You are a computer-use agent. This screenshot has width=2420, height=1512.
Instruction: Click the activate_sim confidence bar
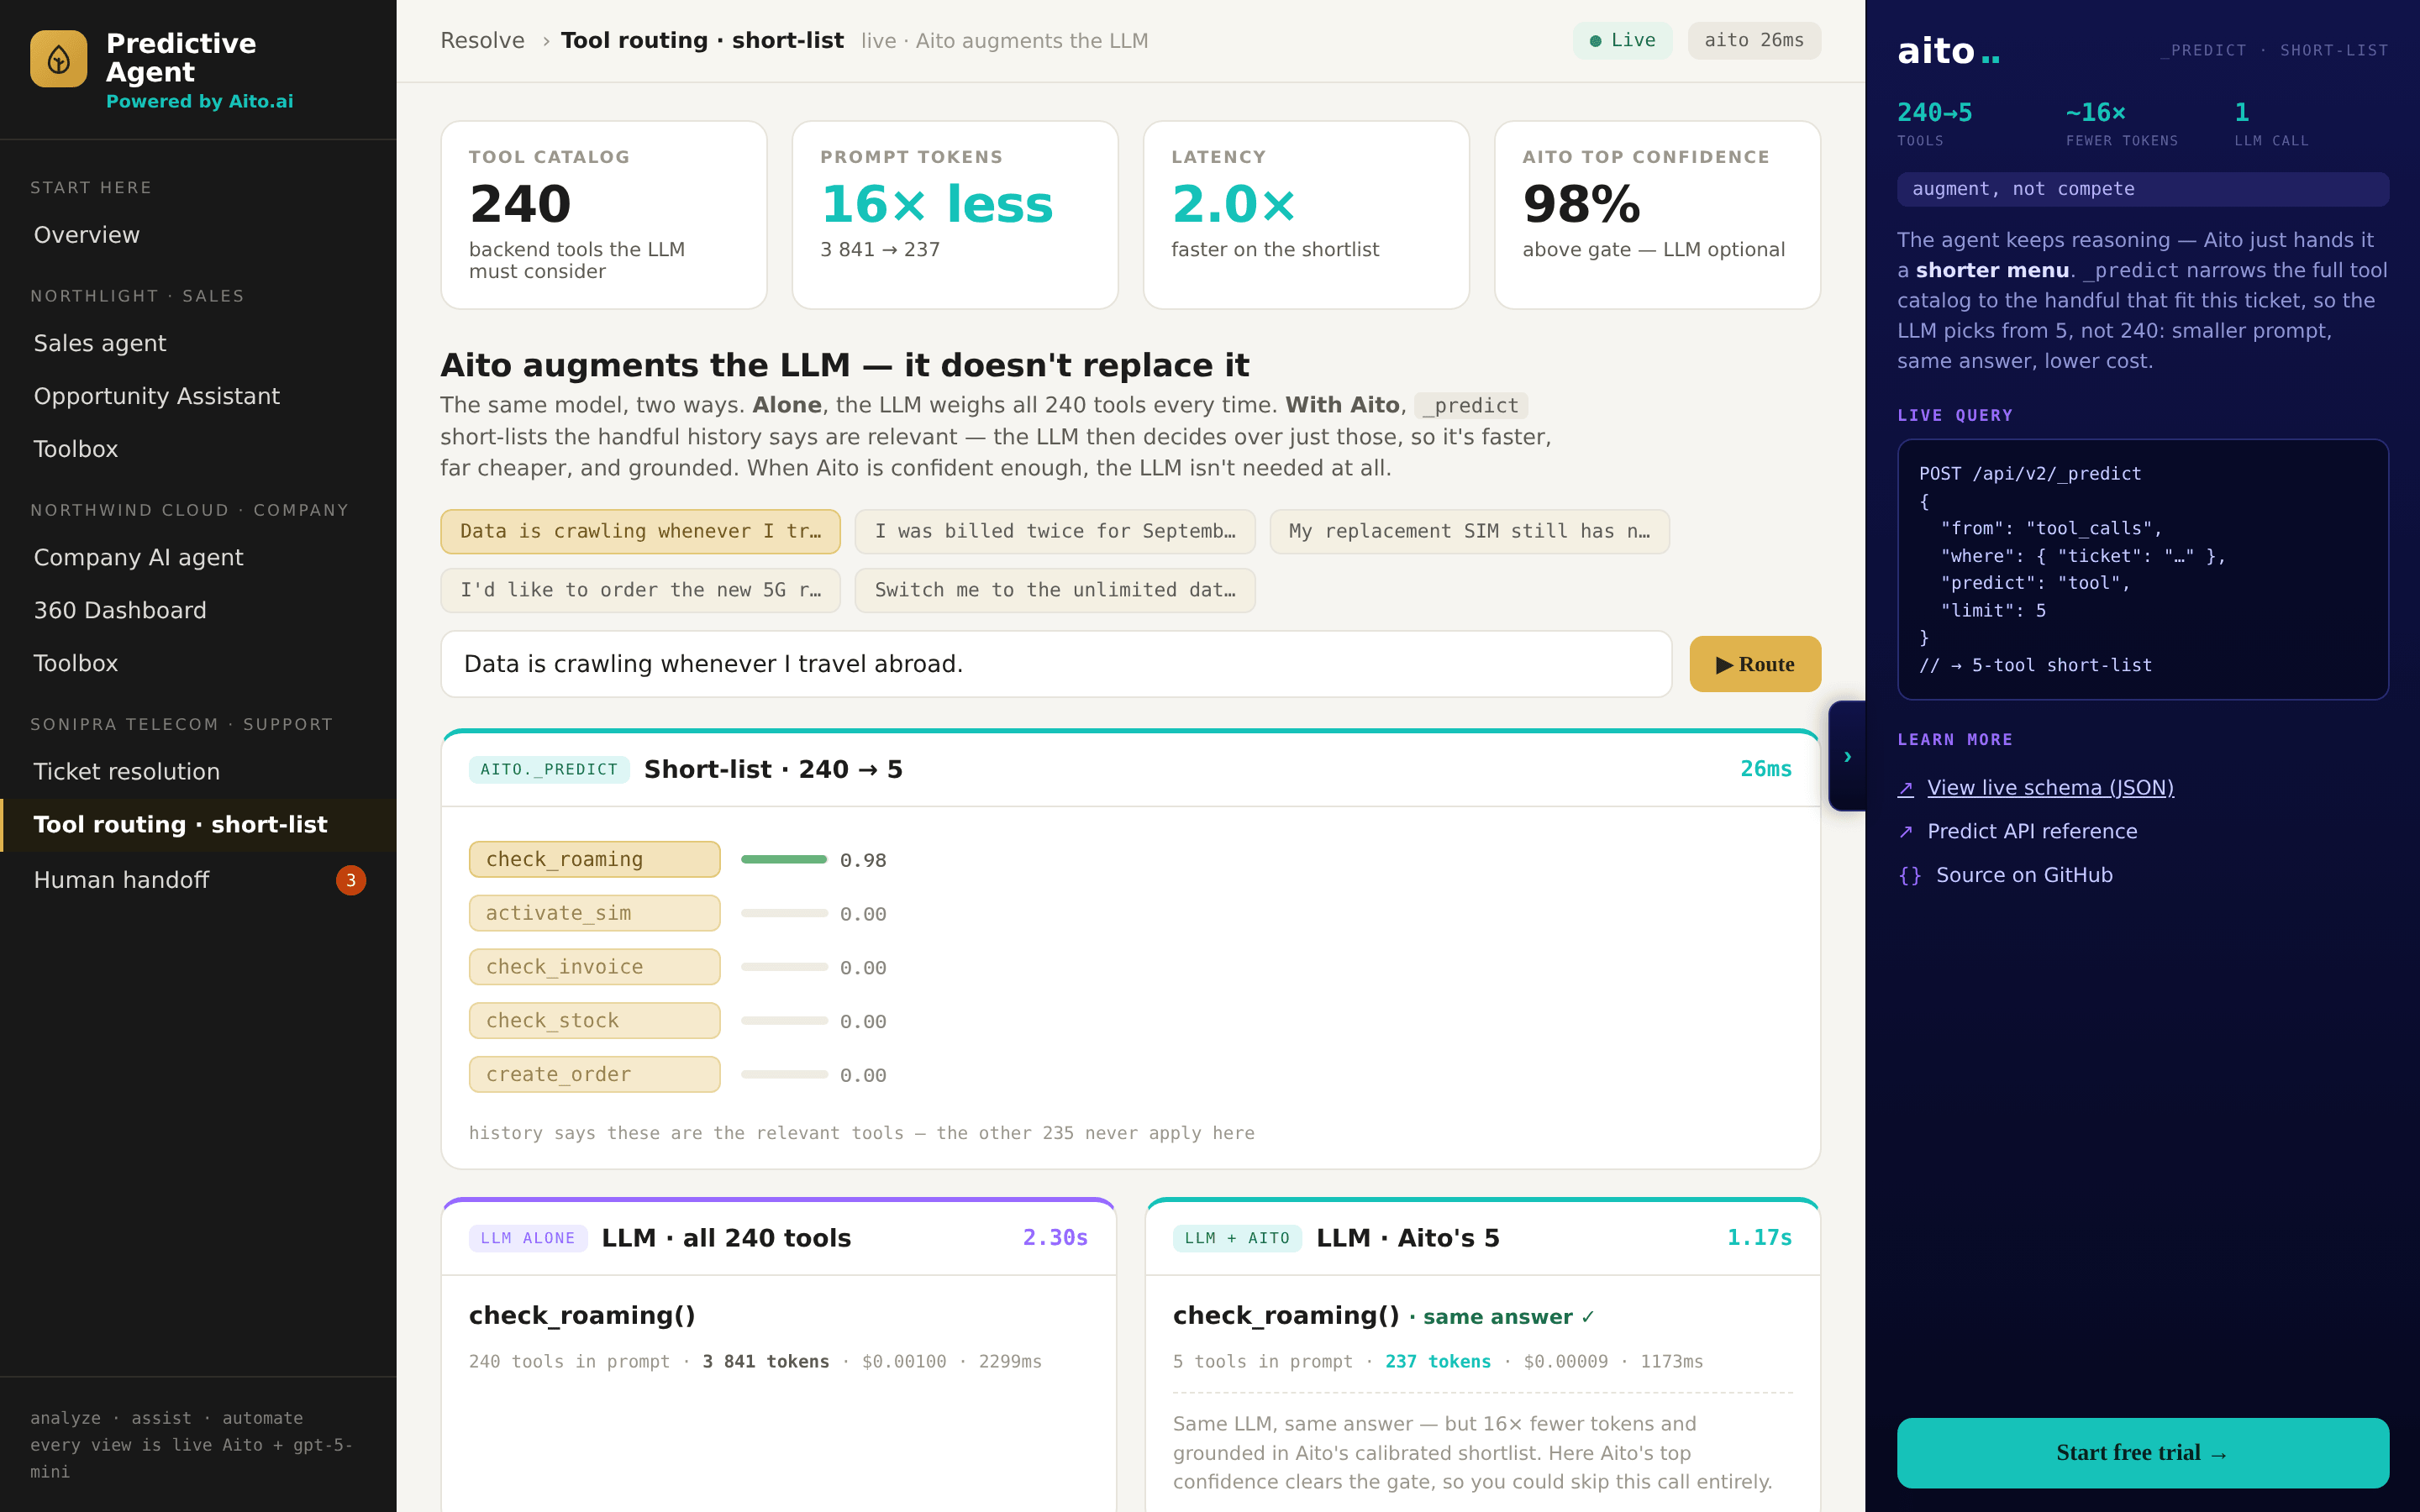pyautogui.click(x=784, y=914)
